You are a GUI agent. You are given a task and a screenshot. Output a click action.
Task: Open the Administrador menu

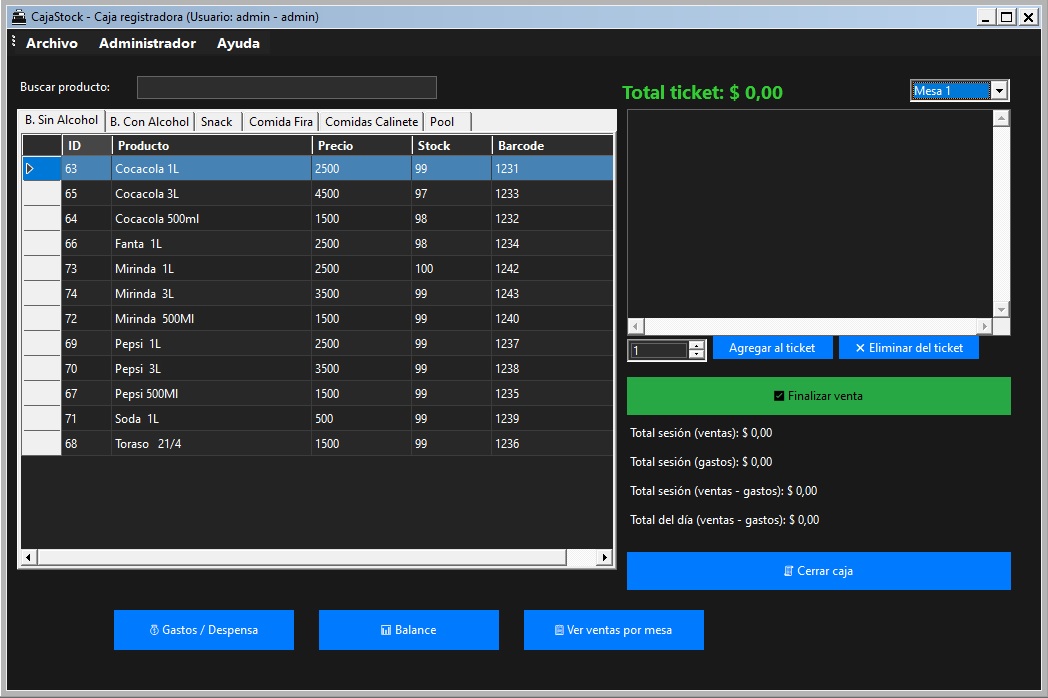click(x=147, y=43)
